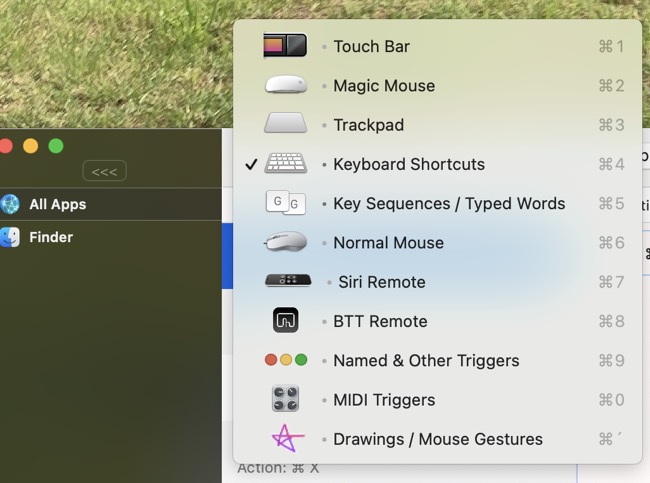Click the Finder face icon in sidebar
This screenshot has width=650, height=483.
(x=10, y=237)
